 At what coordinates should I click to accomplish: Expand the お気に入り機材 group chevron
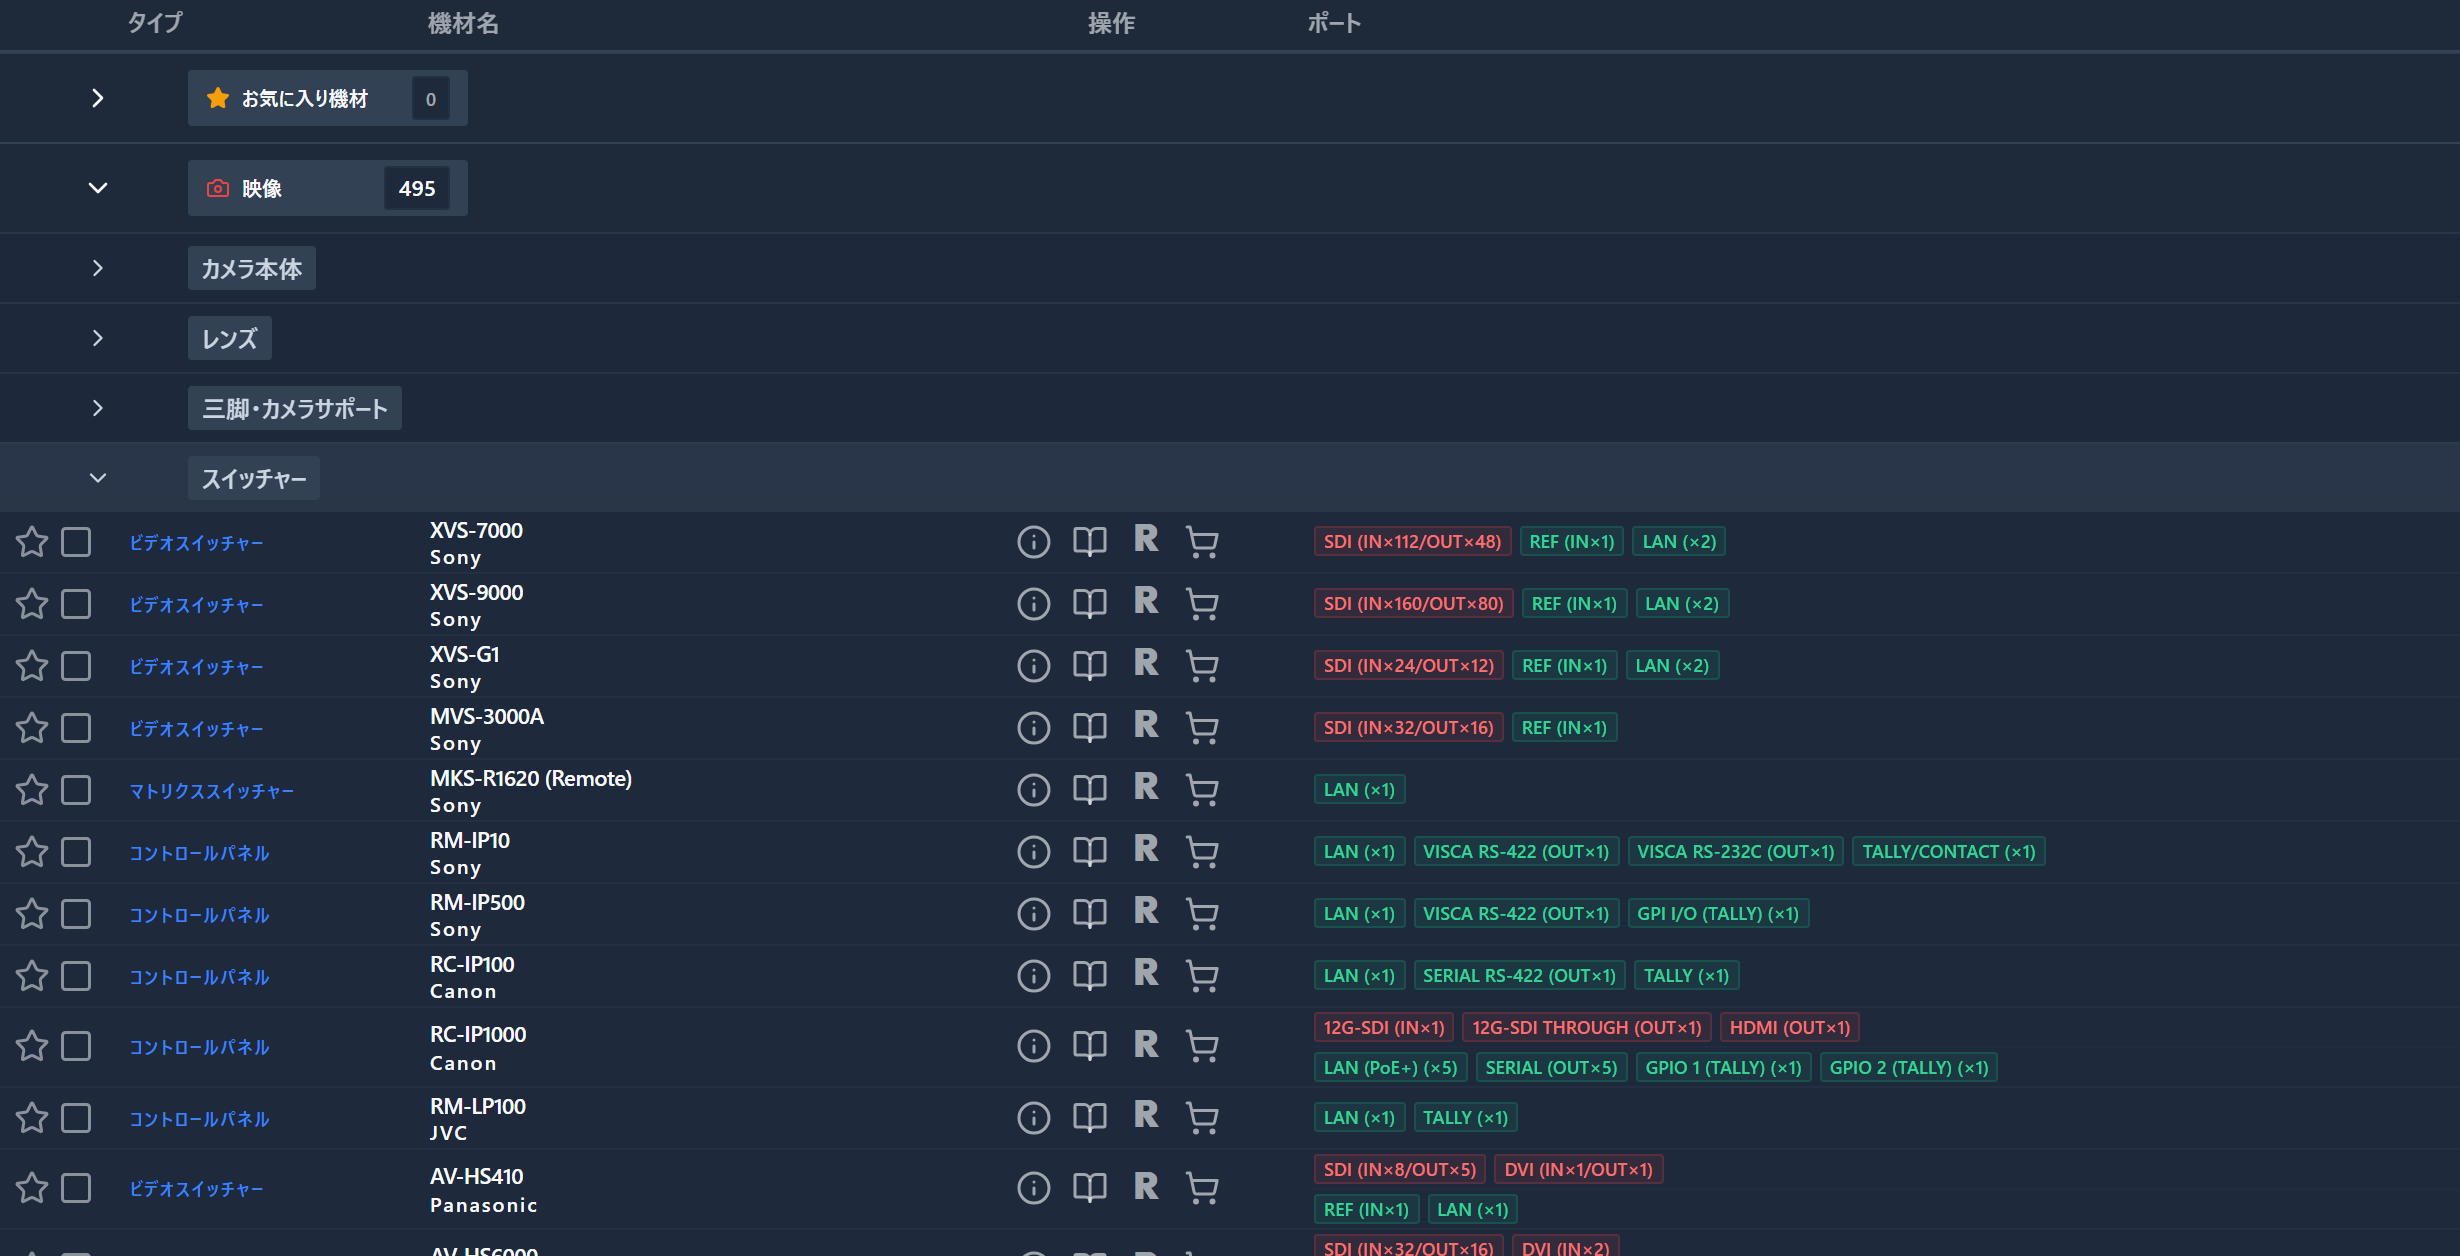tap(97, 98)
